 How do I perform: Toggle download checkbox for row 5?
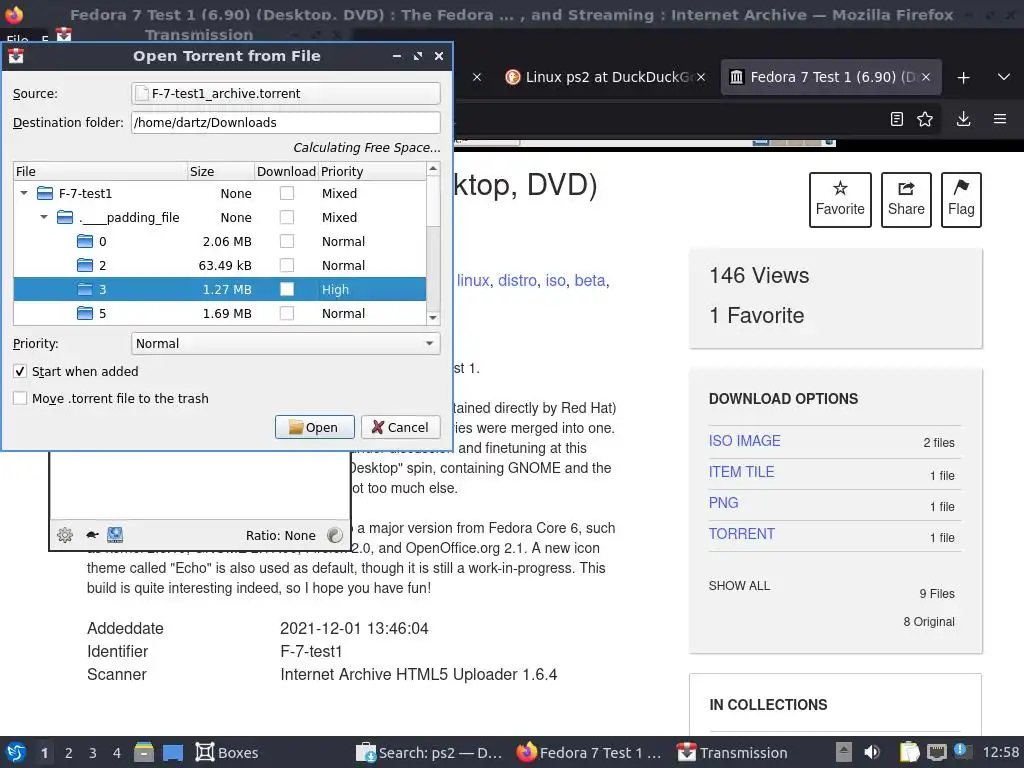(x=287, y=313)
